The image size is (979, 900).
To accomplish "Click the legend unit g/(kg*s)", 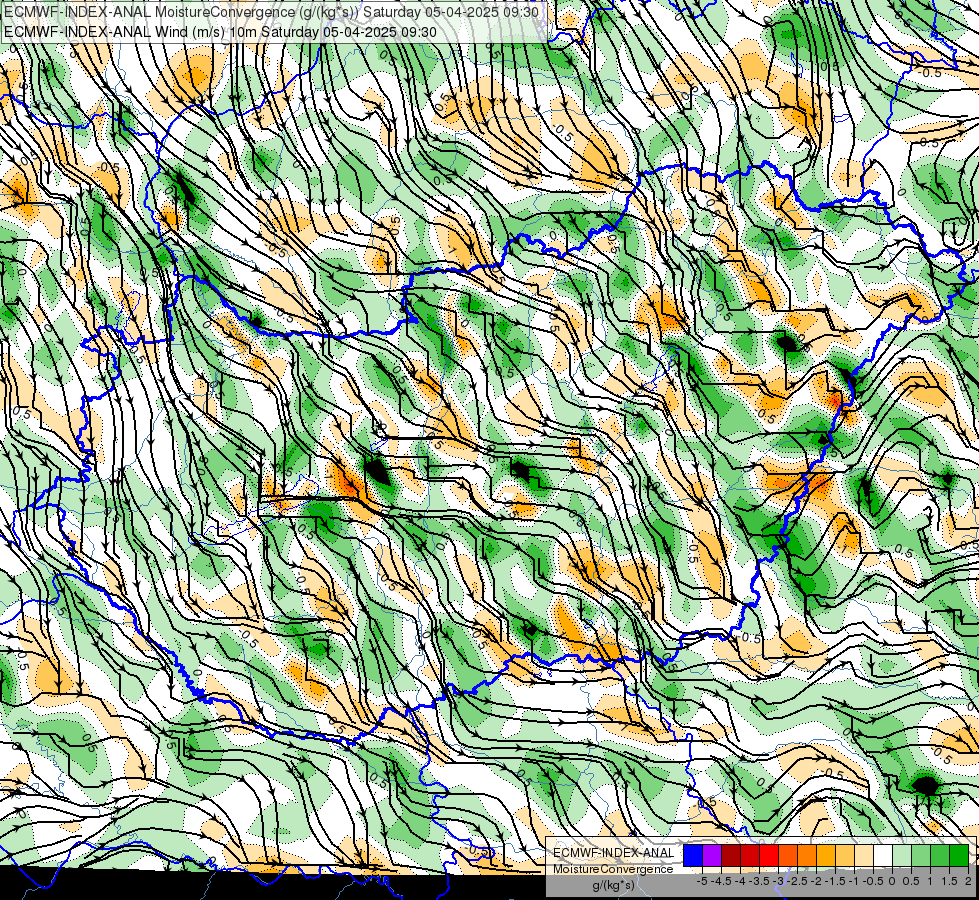I will (613, 886).
